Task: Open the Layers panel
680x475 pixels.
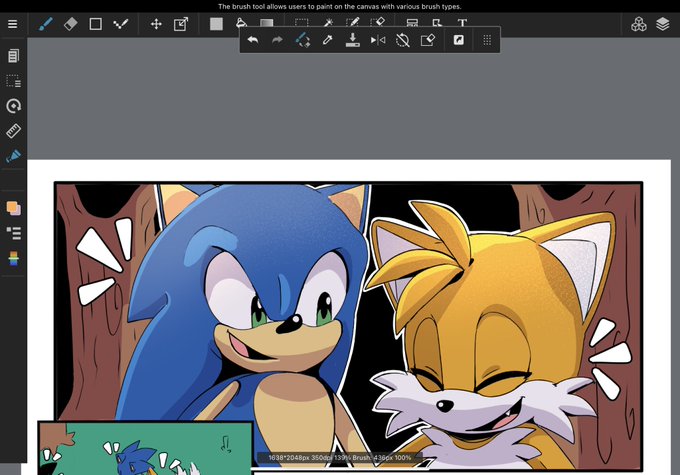Action: pos(663,24)
